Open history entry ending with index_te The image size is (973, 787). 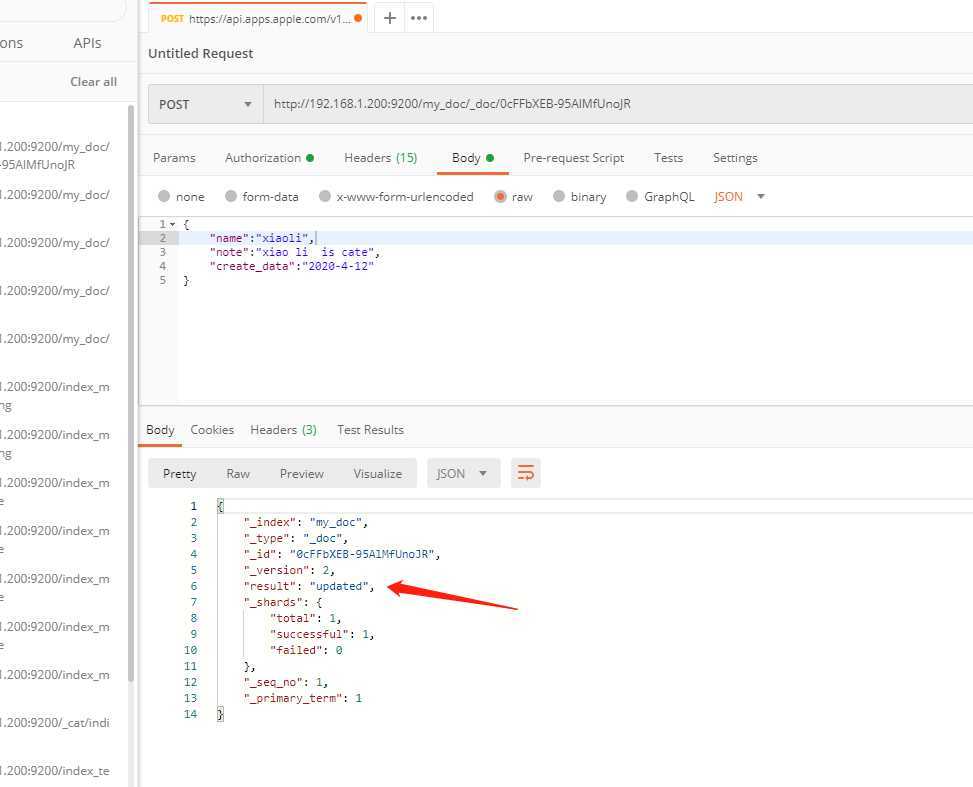pyautogui.click(x=55, y=770)
